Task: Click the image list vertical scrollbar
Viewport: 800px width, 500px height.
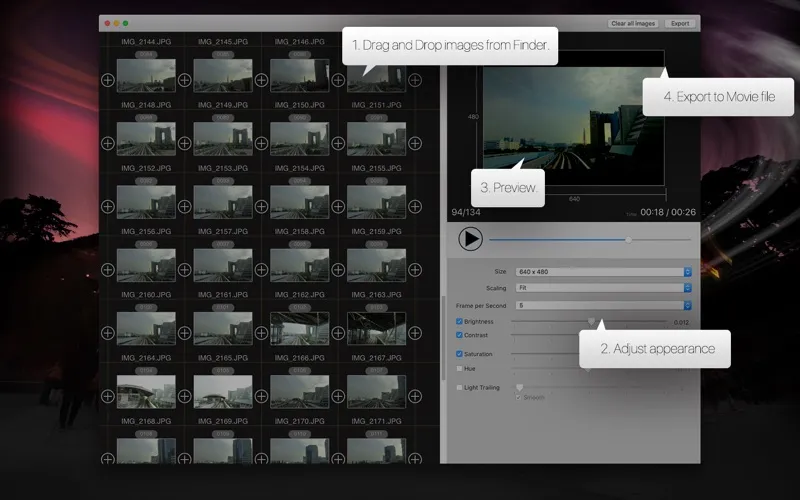Action: pos(443,337)
